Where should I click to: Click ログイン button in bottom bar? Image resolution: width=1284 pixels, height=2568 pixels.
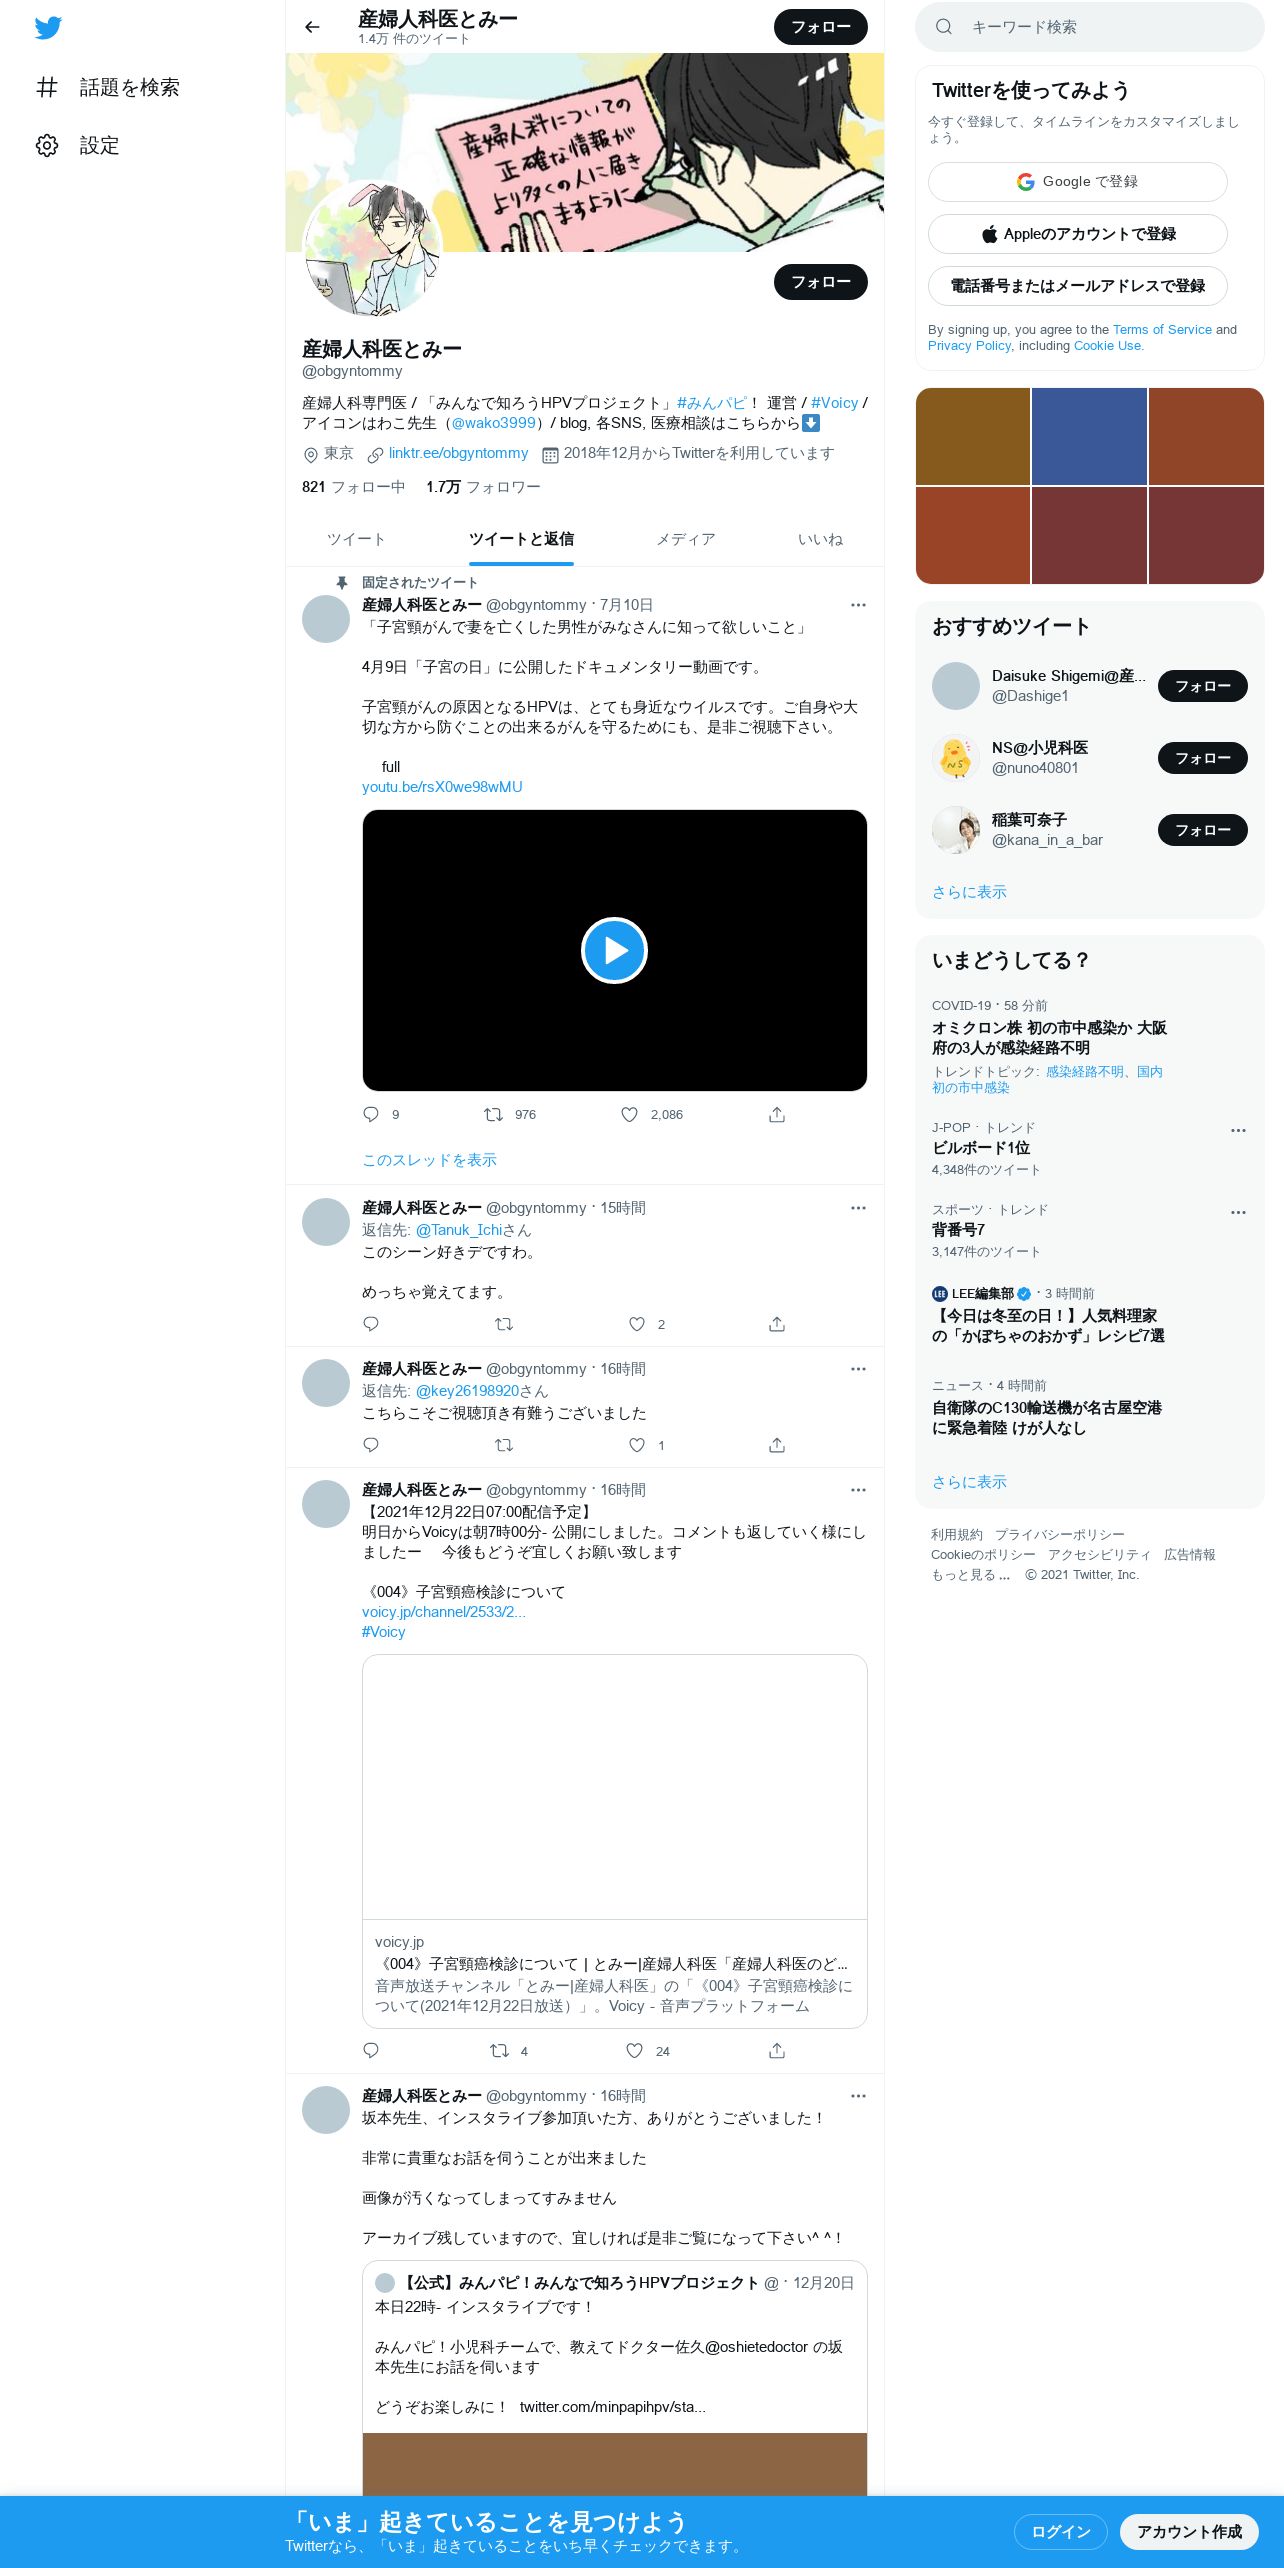pyautogui.click(x=1060, y=2531)
